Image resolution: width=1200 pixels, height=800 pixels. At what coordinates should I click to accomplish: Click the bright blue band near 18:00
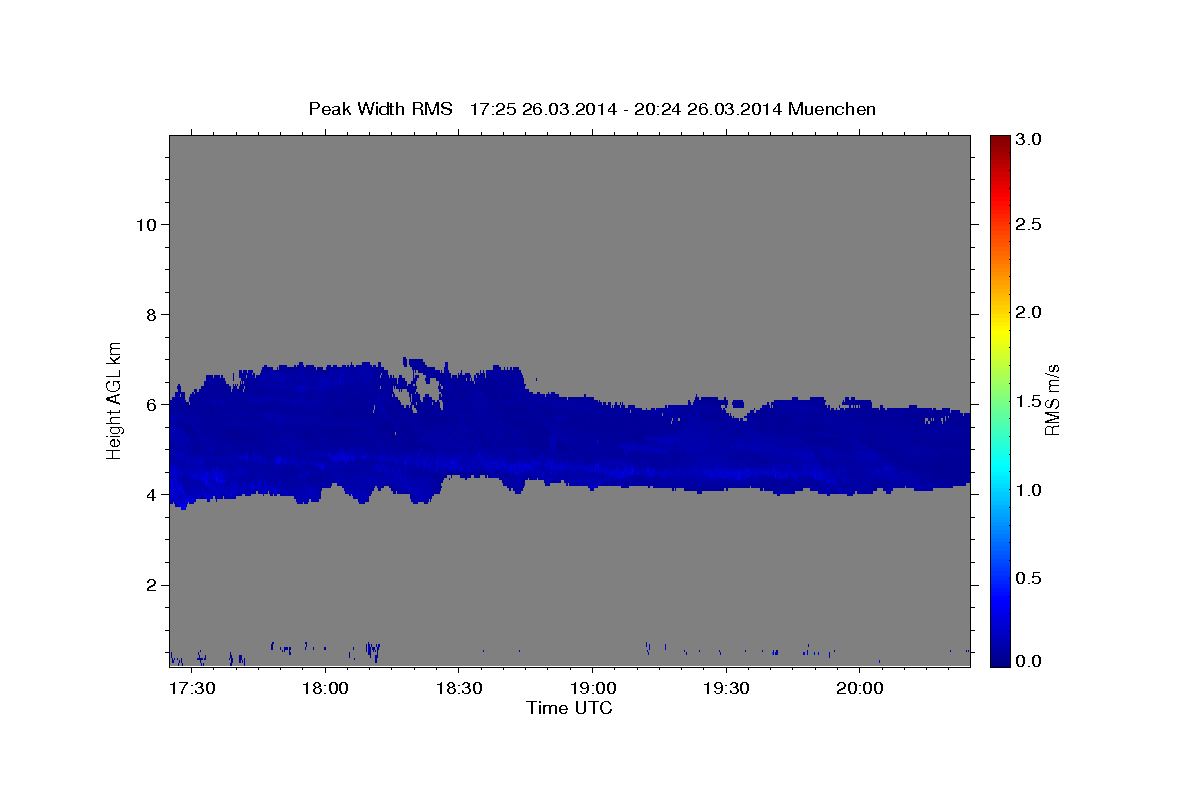coord(325,460)
